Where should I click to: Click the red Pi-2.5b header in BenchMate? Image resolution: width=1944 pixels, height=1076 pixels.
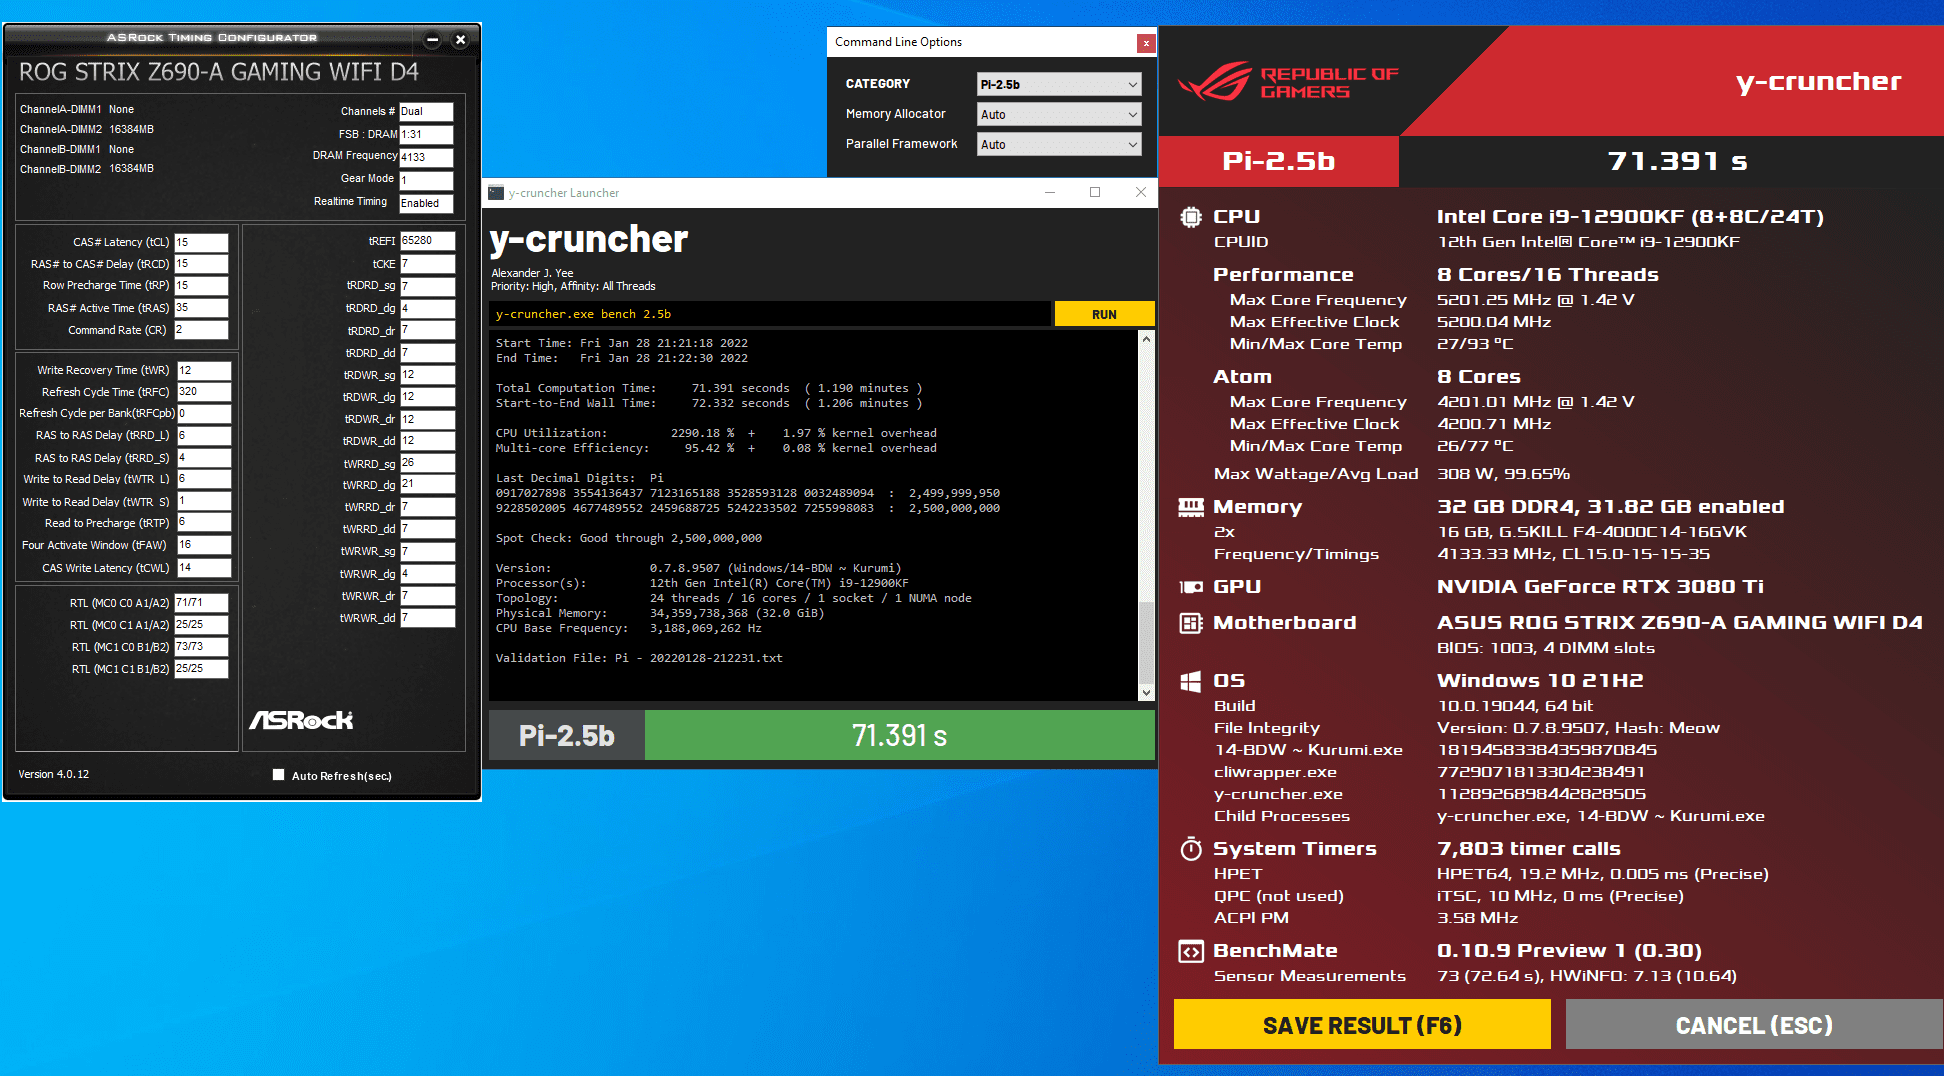tap(1278, 161)
